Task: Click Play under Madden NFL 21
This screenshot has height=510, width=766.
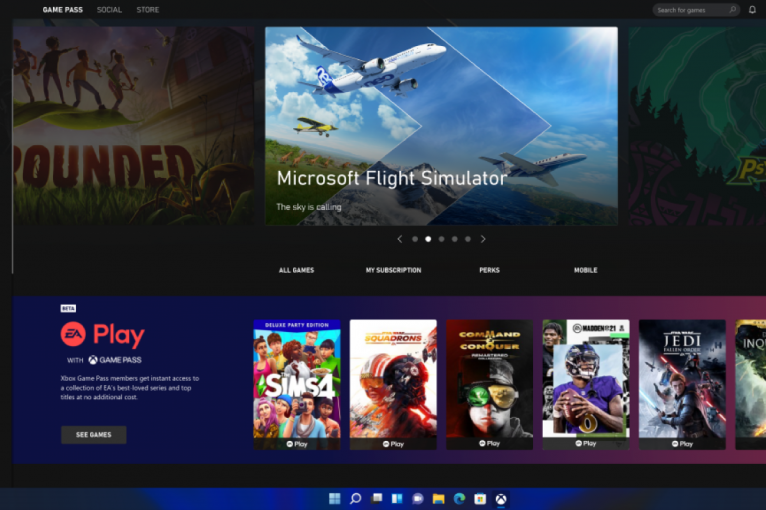Action: (x=586, y=444)
